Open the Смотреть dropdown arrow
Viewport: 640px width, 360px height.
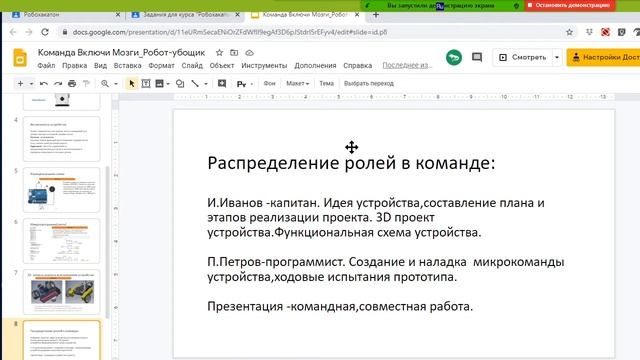tap(557, 58)
